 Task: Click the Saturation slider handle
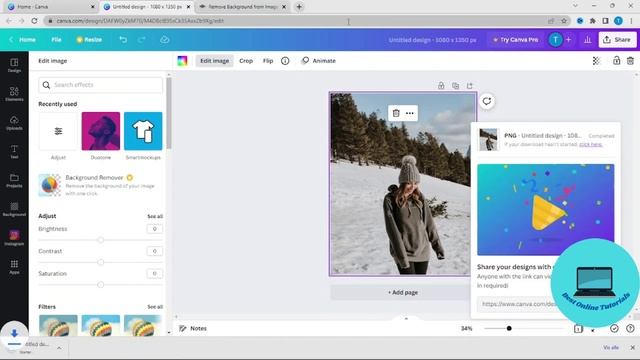(100, 285)
